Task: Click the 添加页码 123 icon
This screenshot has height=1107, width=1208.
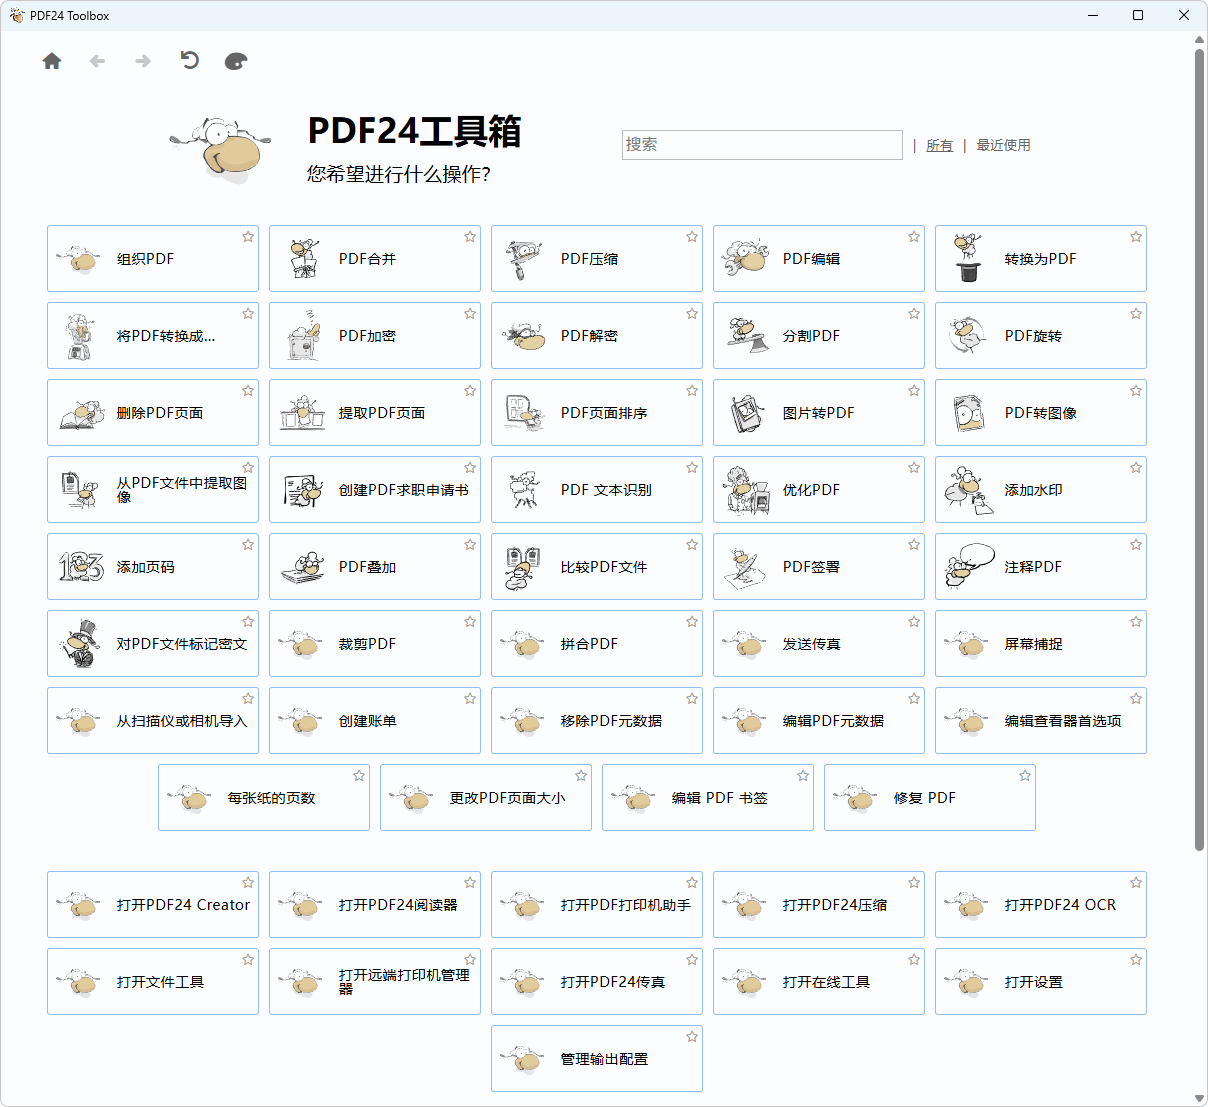Action: click(81, 567)
